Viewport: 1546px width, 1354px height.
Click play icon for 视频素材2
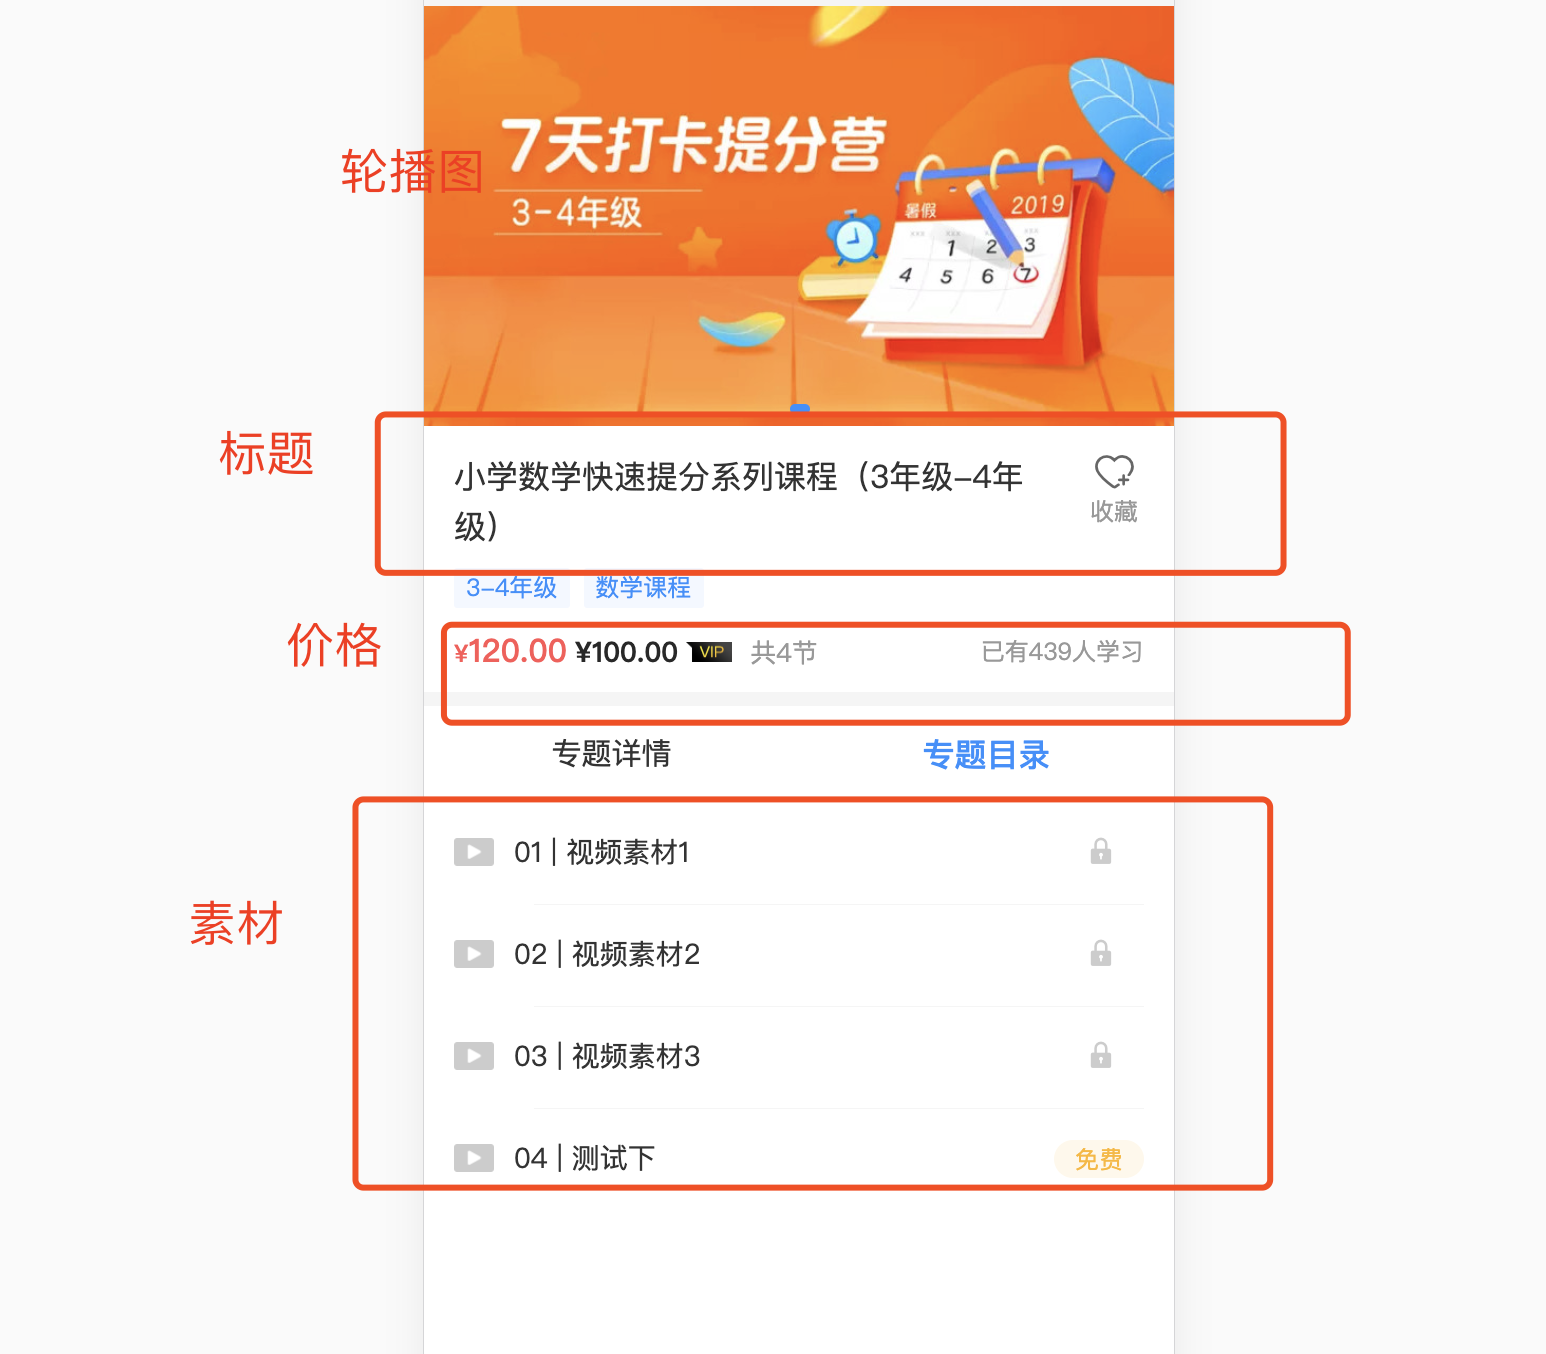tap(474, 954)
